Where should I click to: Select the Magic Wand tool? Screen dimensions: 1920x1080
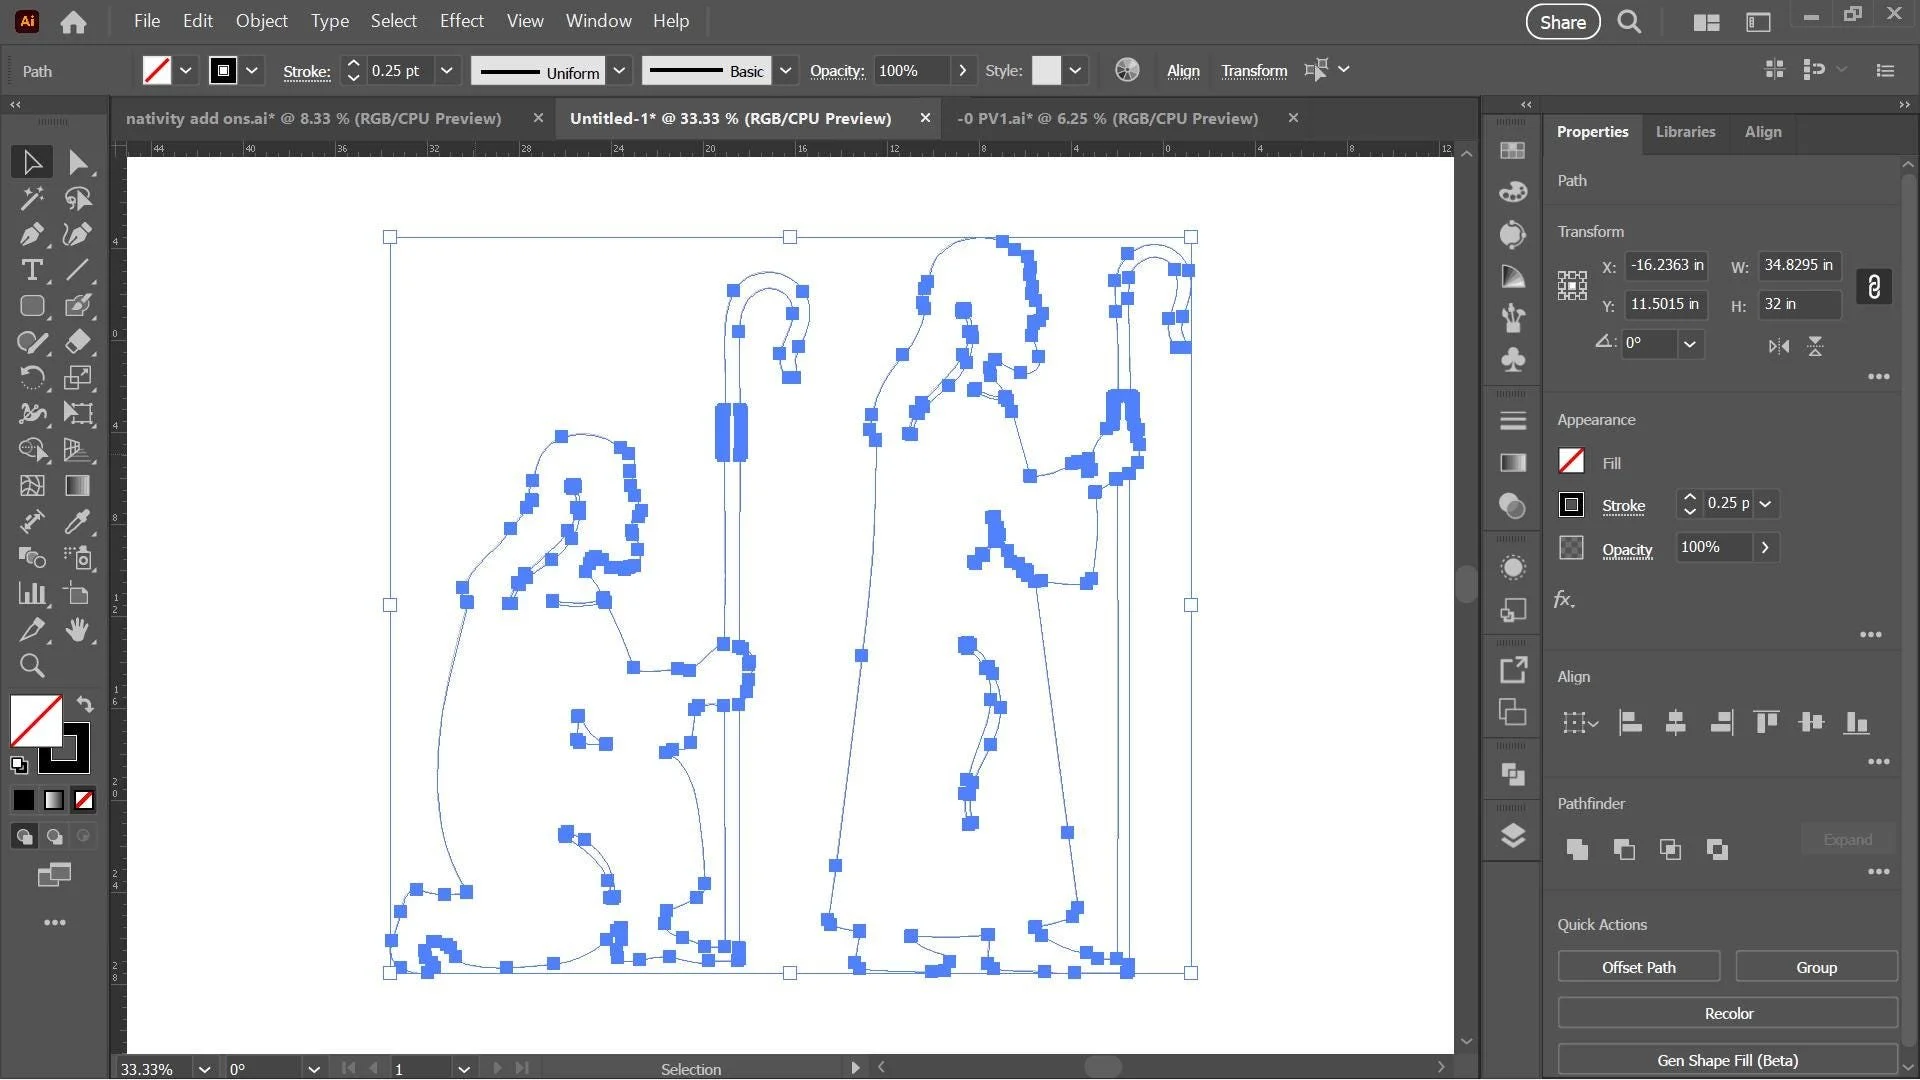click(x=31, y=198)
